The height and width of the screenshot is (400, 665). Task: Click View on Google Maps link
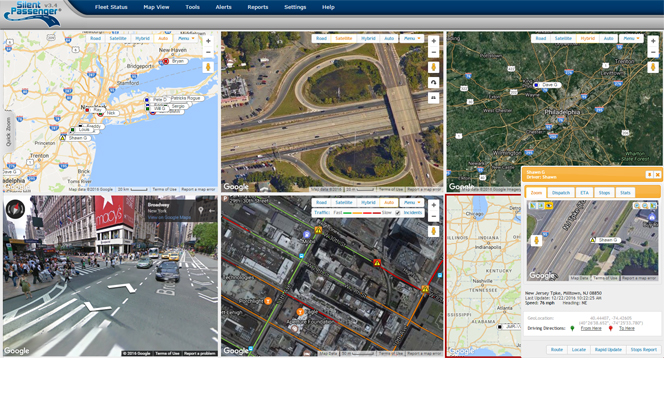point(169,217)
